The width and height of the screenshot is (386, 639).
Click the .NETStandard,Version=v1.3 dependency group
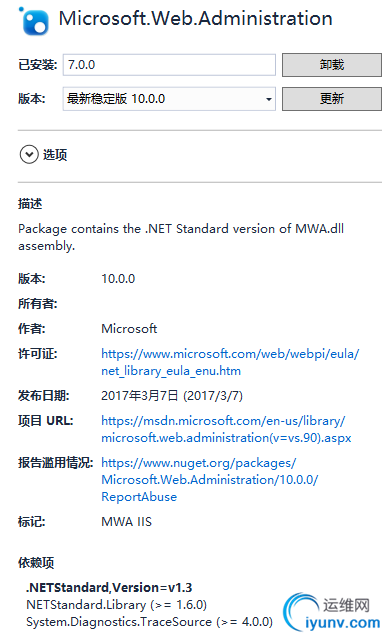109,588
